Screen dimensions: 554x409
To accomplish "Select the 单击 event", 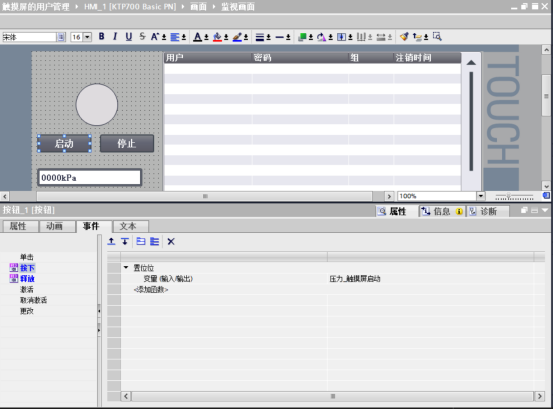I will point(27,257).
